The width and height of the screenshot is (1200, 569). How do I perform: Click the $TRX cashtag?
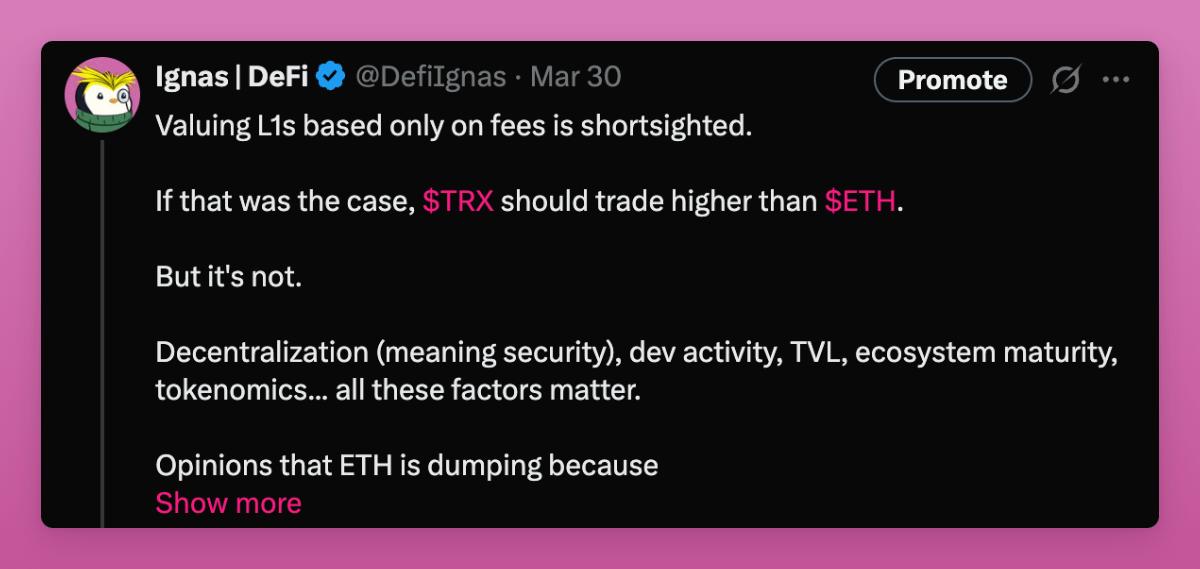tap(458, 201)
